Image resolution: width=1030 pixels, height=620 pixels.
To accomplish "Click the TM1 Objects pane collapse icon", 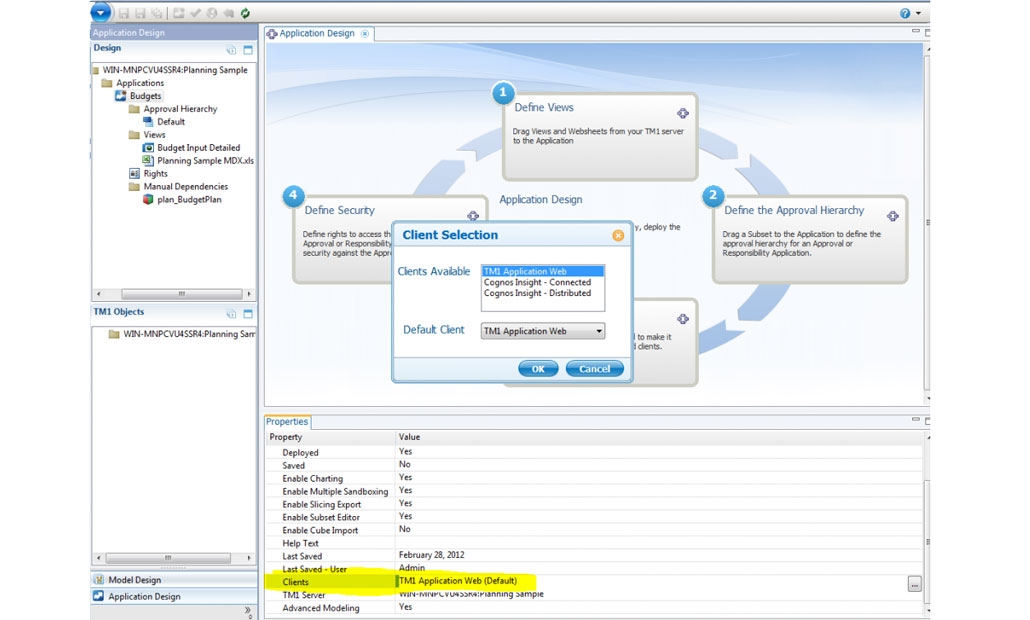I will (x=231, y=314).
